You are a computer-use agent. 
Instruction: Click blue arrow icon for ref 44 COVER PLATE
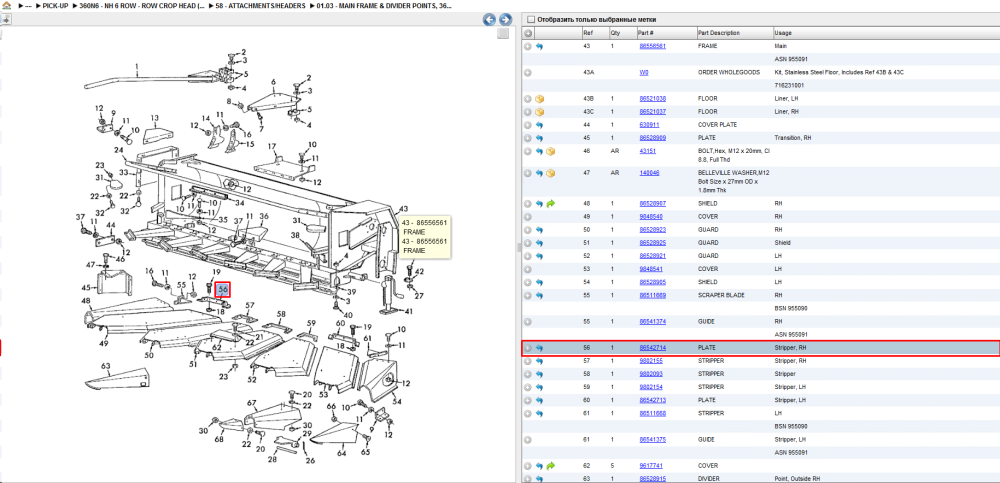click(539, 125)
